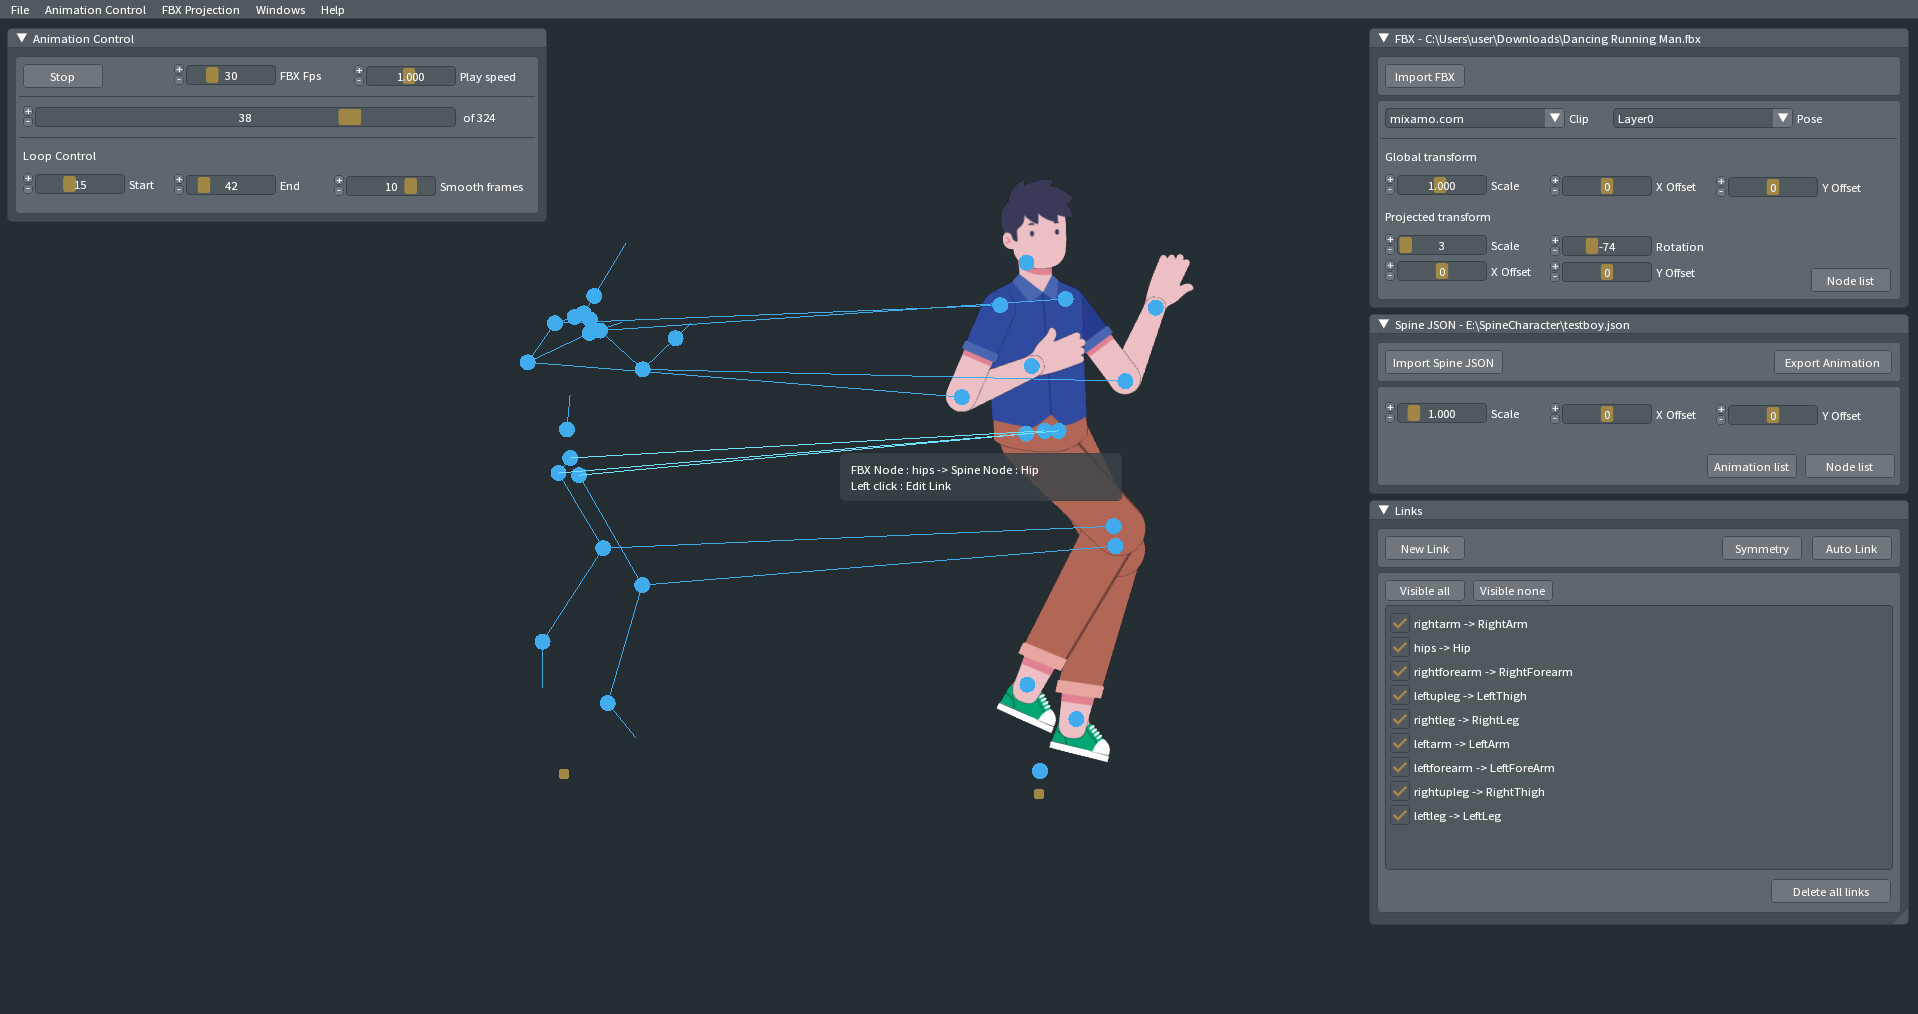Click the Import FBX button
This screenshot has width=1918, height=1014.
[x=1423, y=76]
